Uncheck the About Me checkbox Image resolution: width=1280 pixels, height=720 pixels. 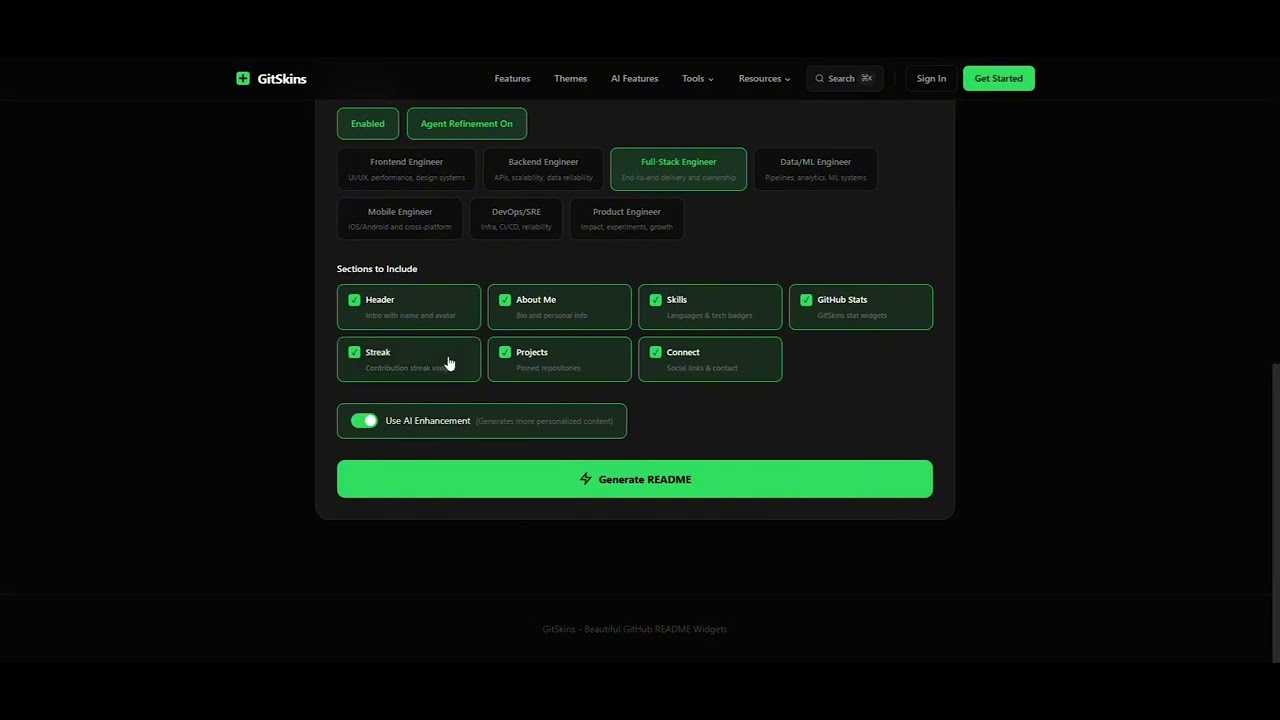point(505,300)
